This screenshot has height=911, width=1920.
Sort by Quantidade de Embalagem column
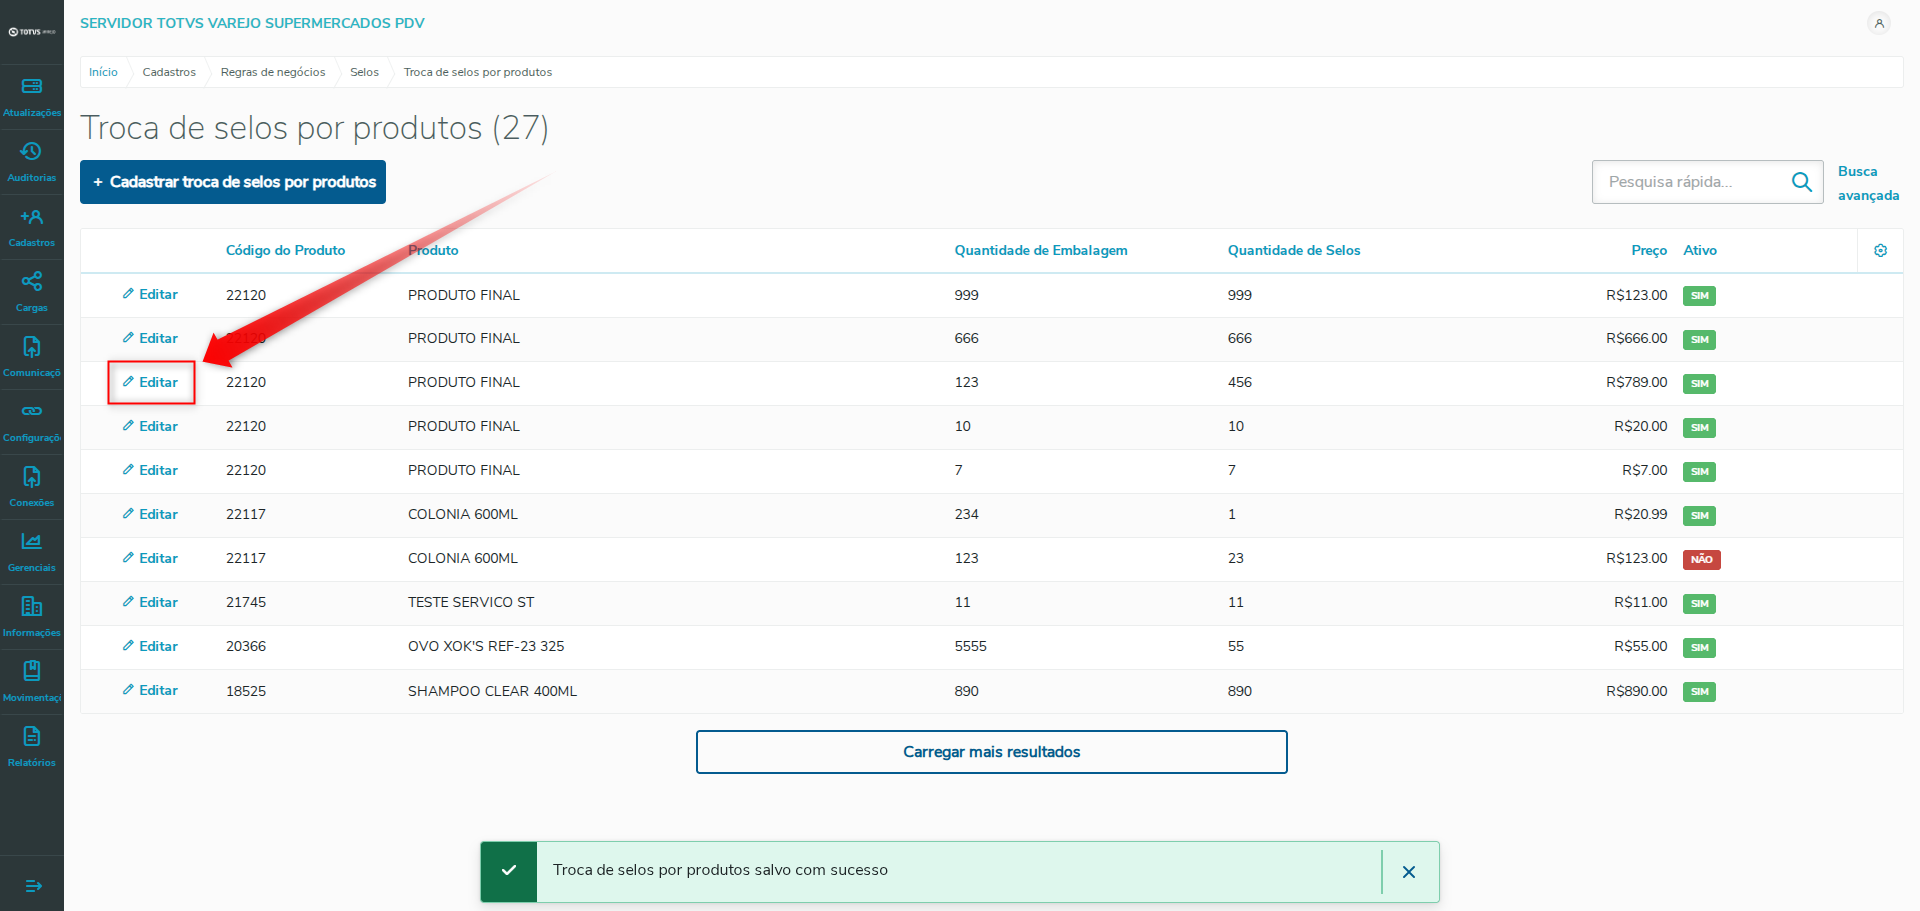point(1040,251)
